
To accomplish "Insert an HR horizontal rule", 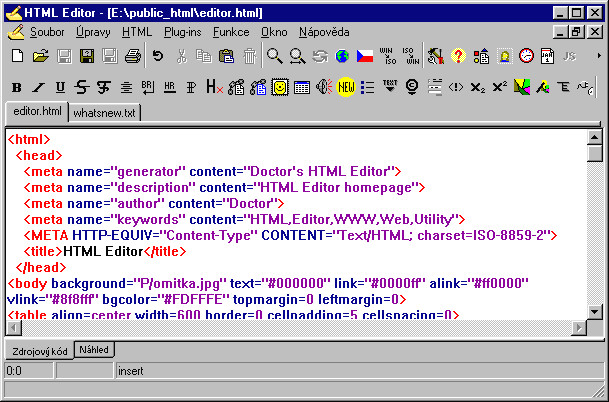I will (x=169, y=87).
